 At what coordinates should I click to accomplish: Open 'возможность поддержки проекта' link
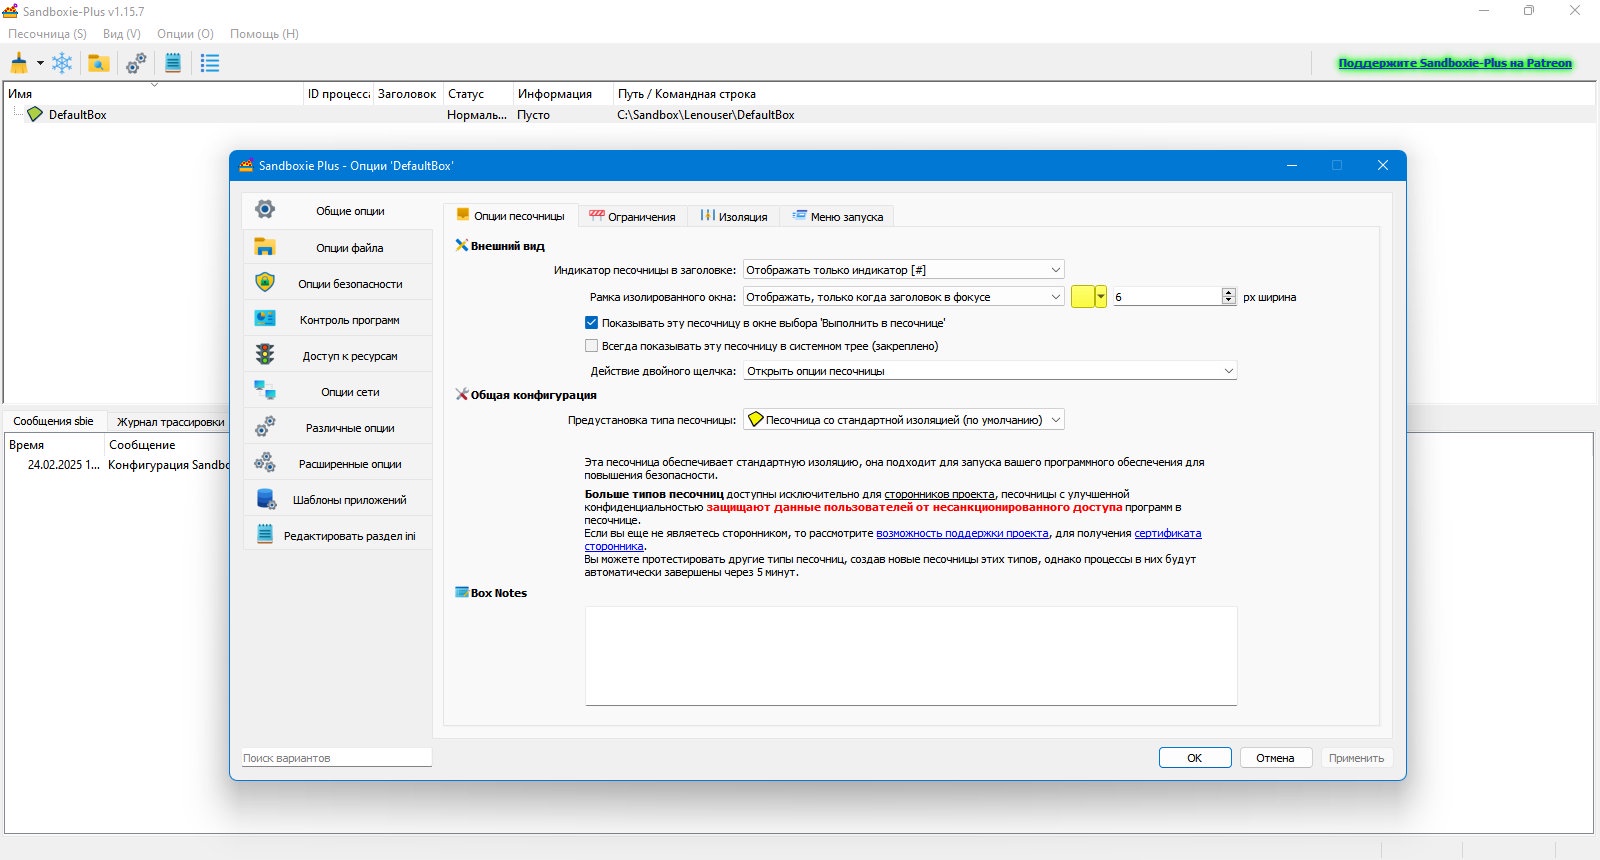962,533
